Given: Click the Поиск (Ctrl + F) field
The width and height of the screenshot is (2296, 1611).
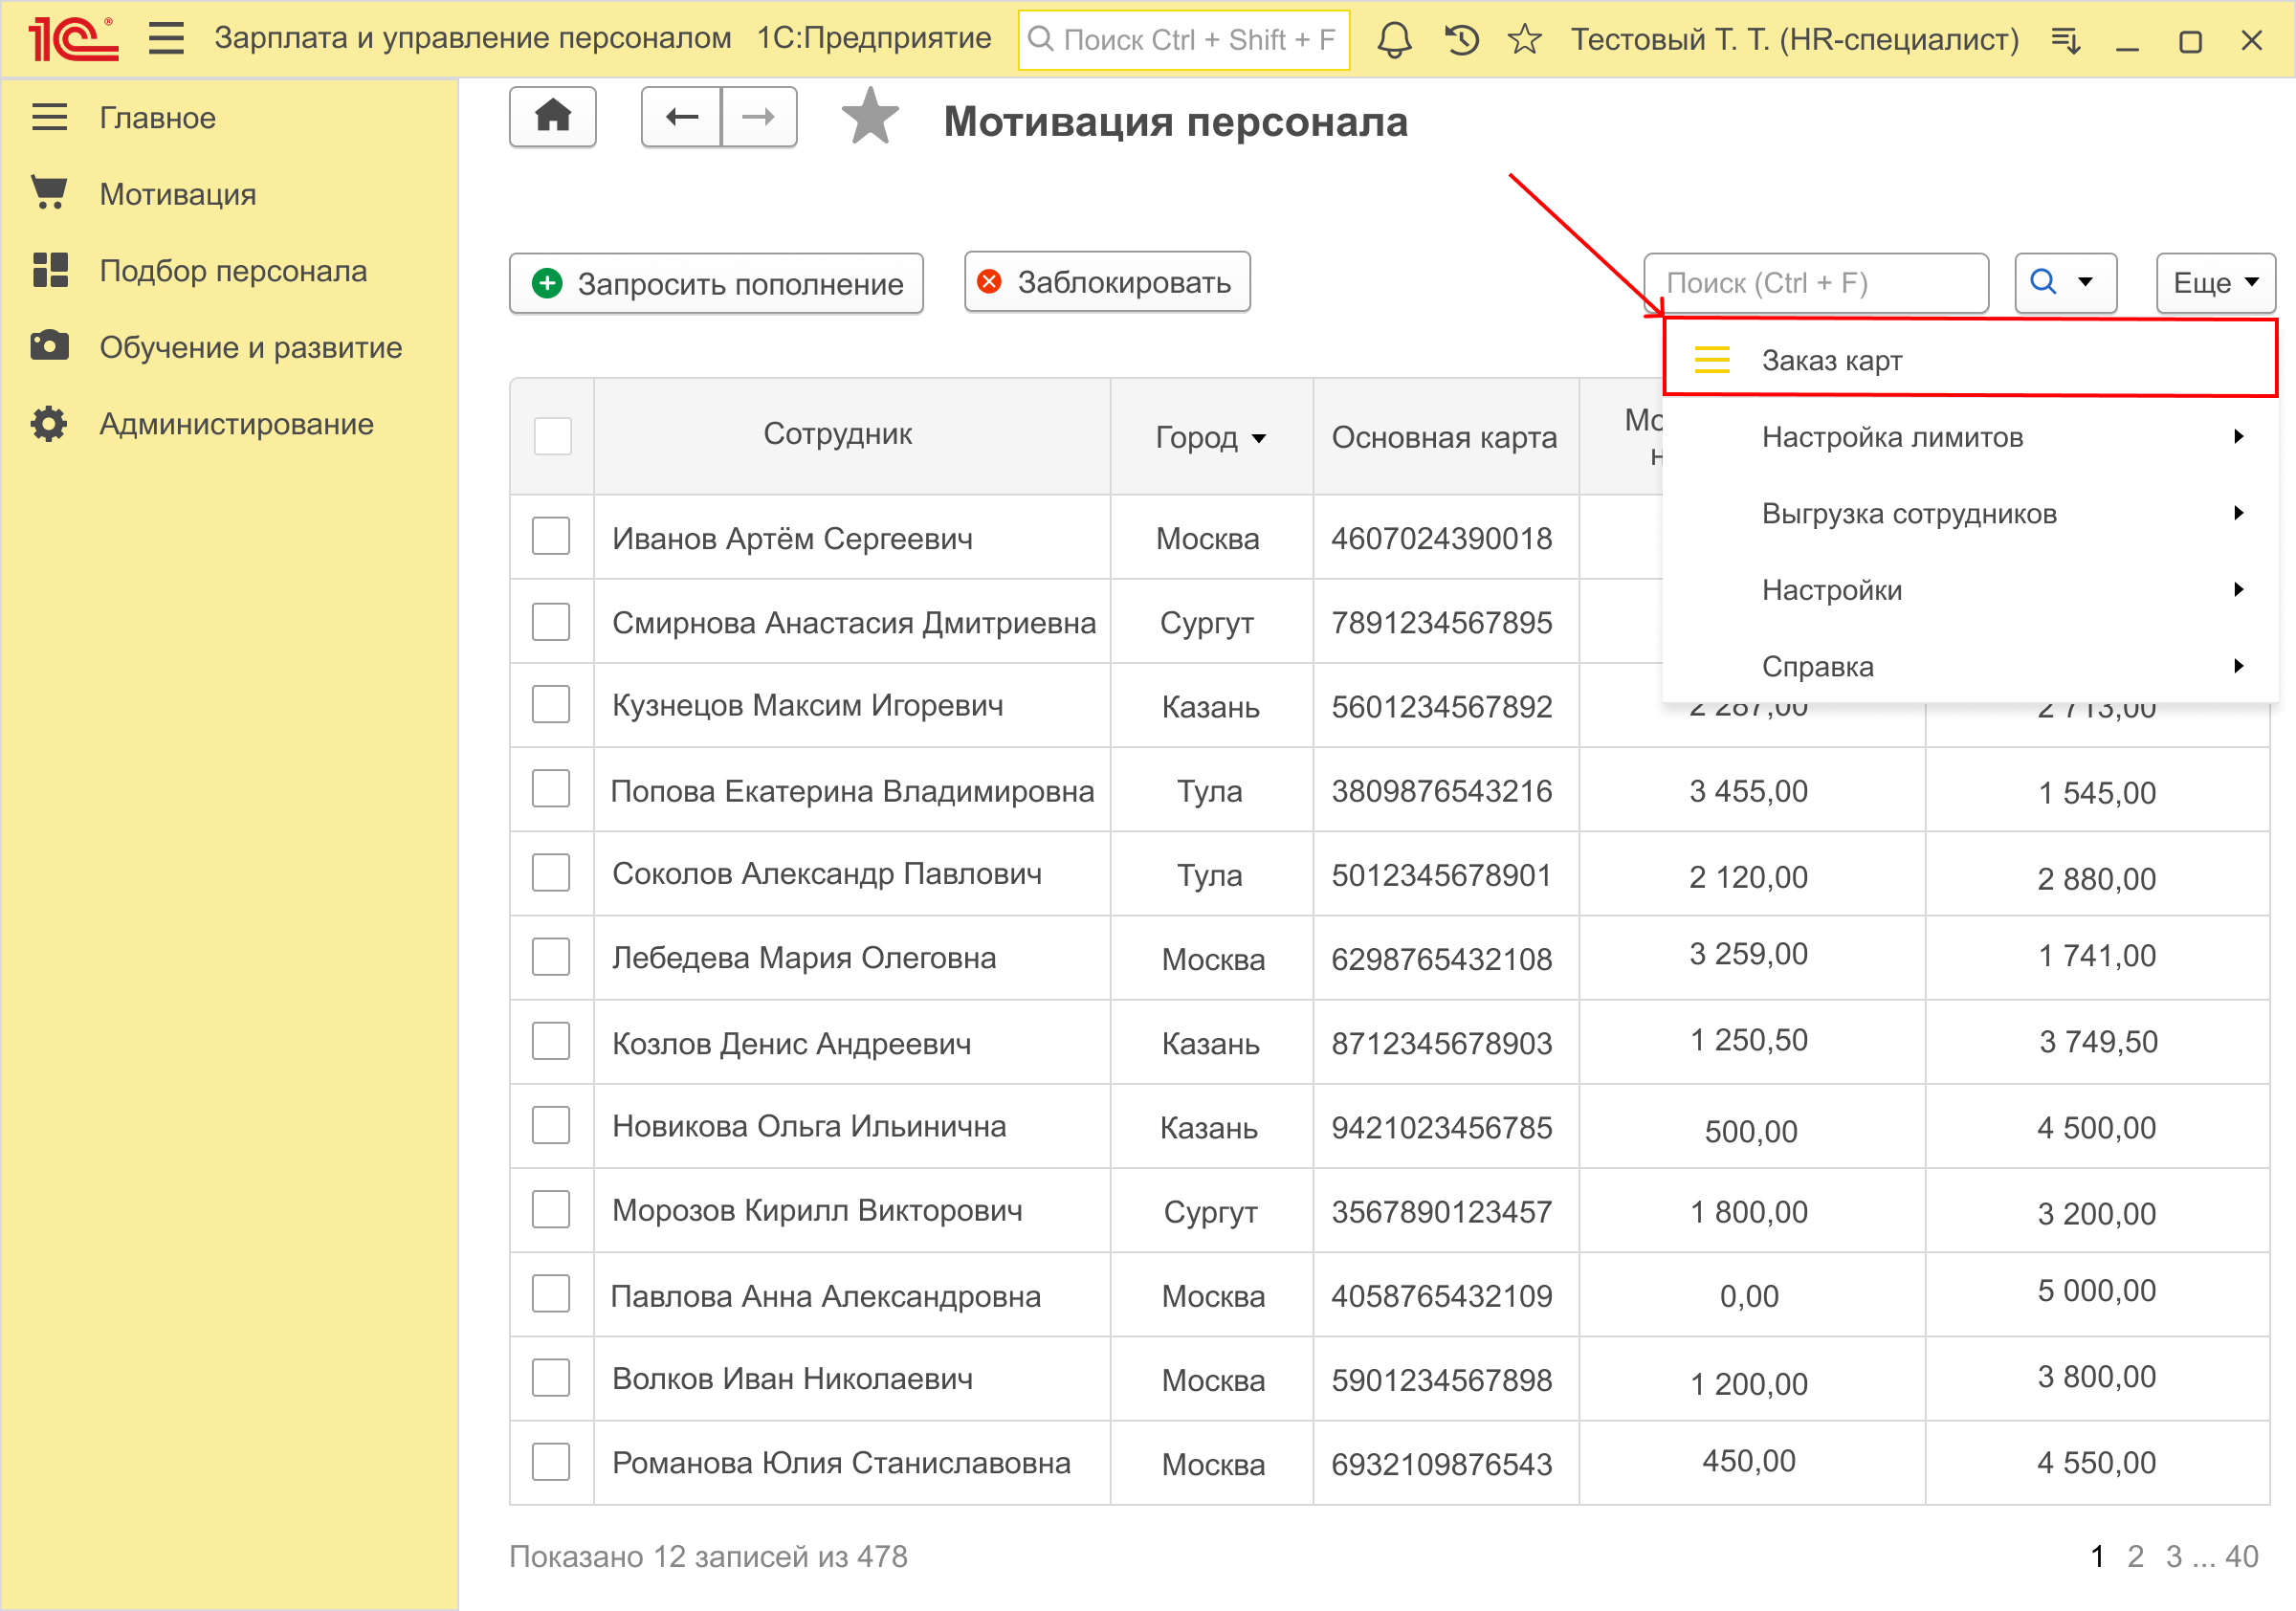Looking at the screenshot, I should [1815, 283].
